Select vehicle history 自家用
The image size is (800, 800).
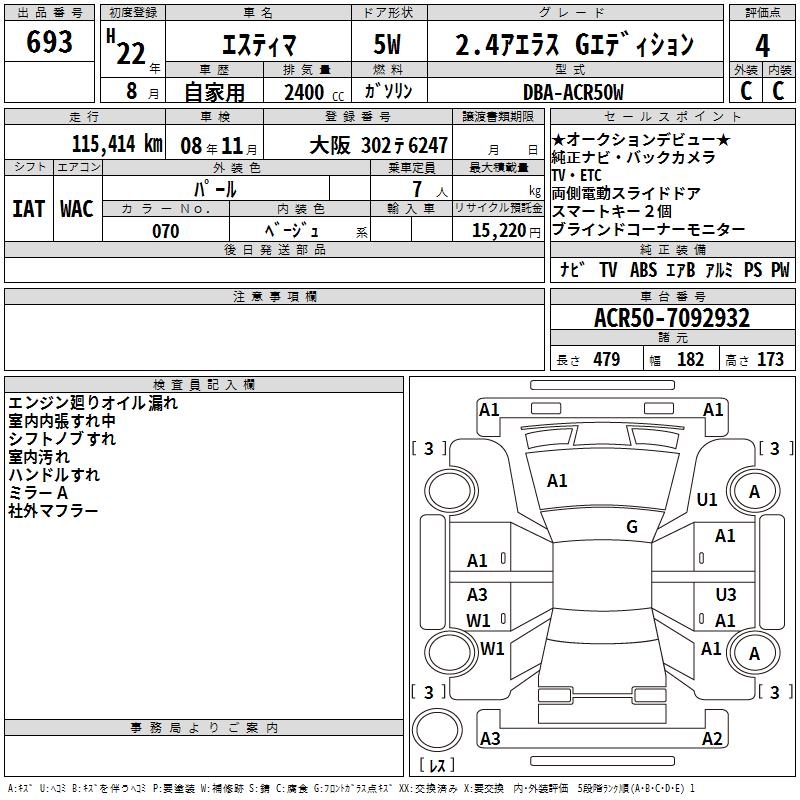pyautogui.click(x=214, y=92)
